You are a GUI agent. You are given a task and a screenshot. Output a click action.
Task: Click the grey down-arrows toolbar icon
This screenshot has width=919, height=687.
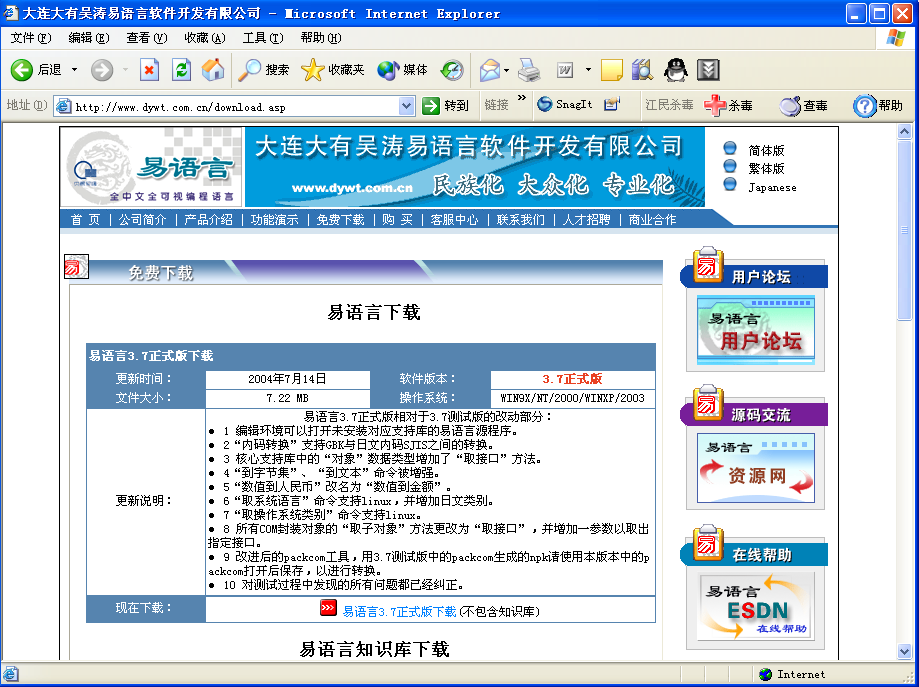point(708,70)
